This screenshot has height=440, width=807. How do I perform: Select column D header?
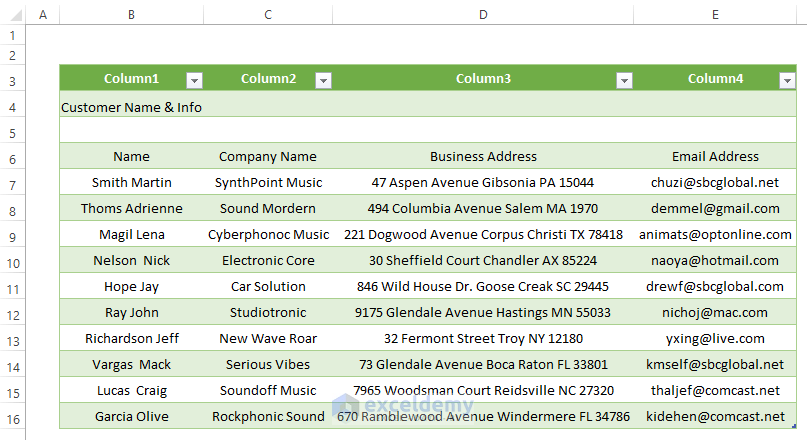[483, 14]
